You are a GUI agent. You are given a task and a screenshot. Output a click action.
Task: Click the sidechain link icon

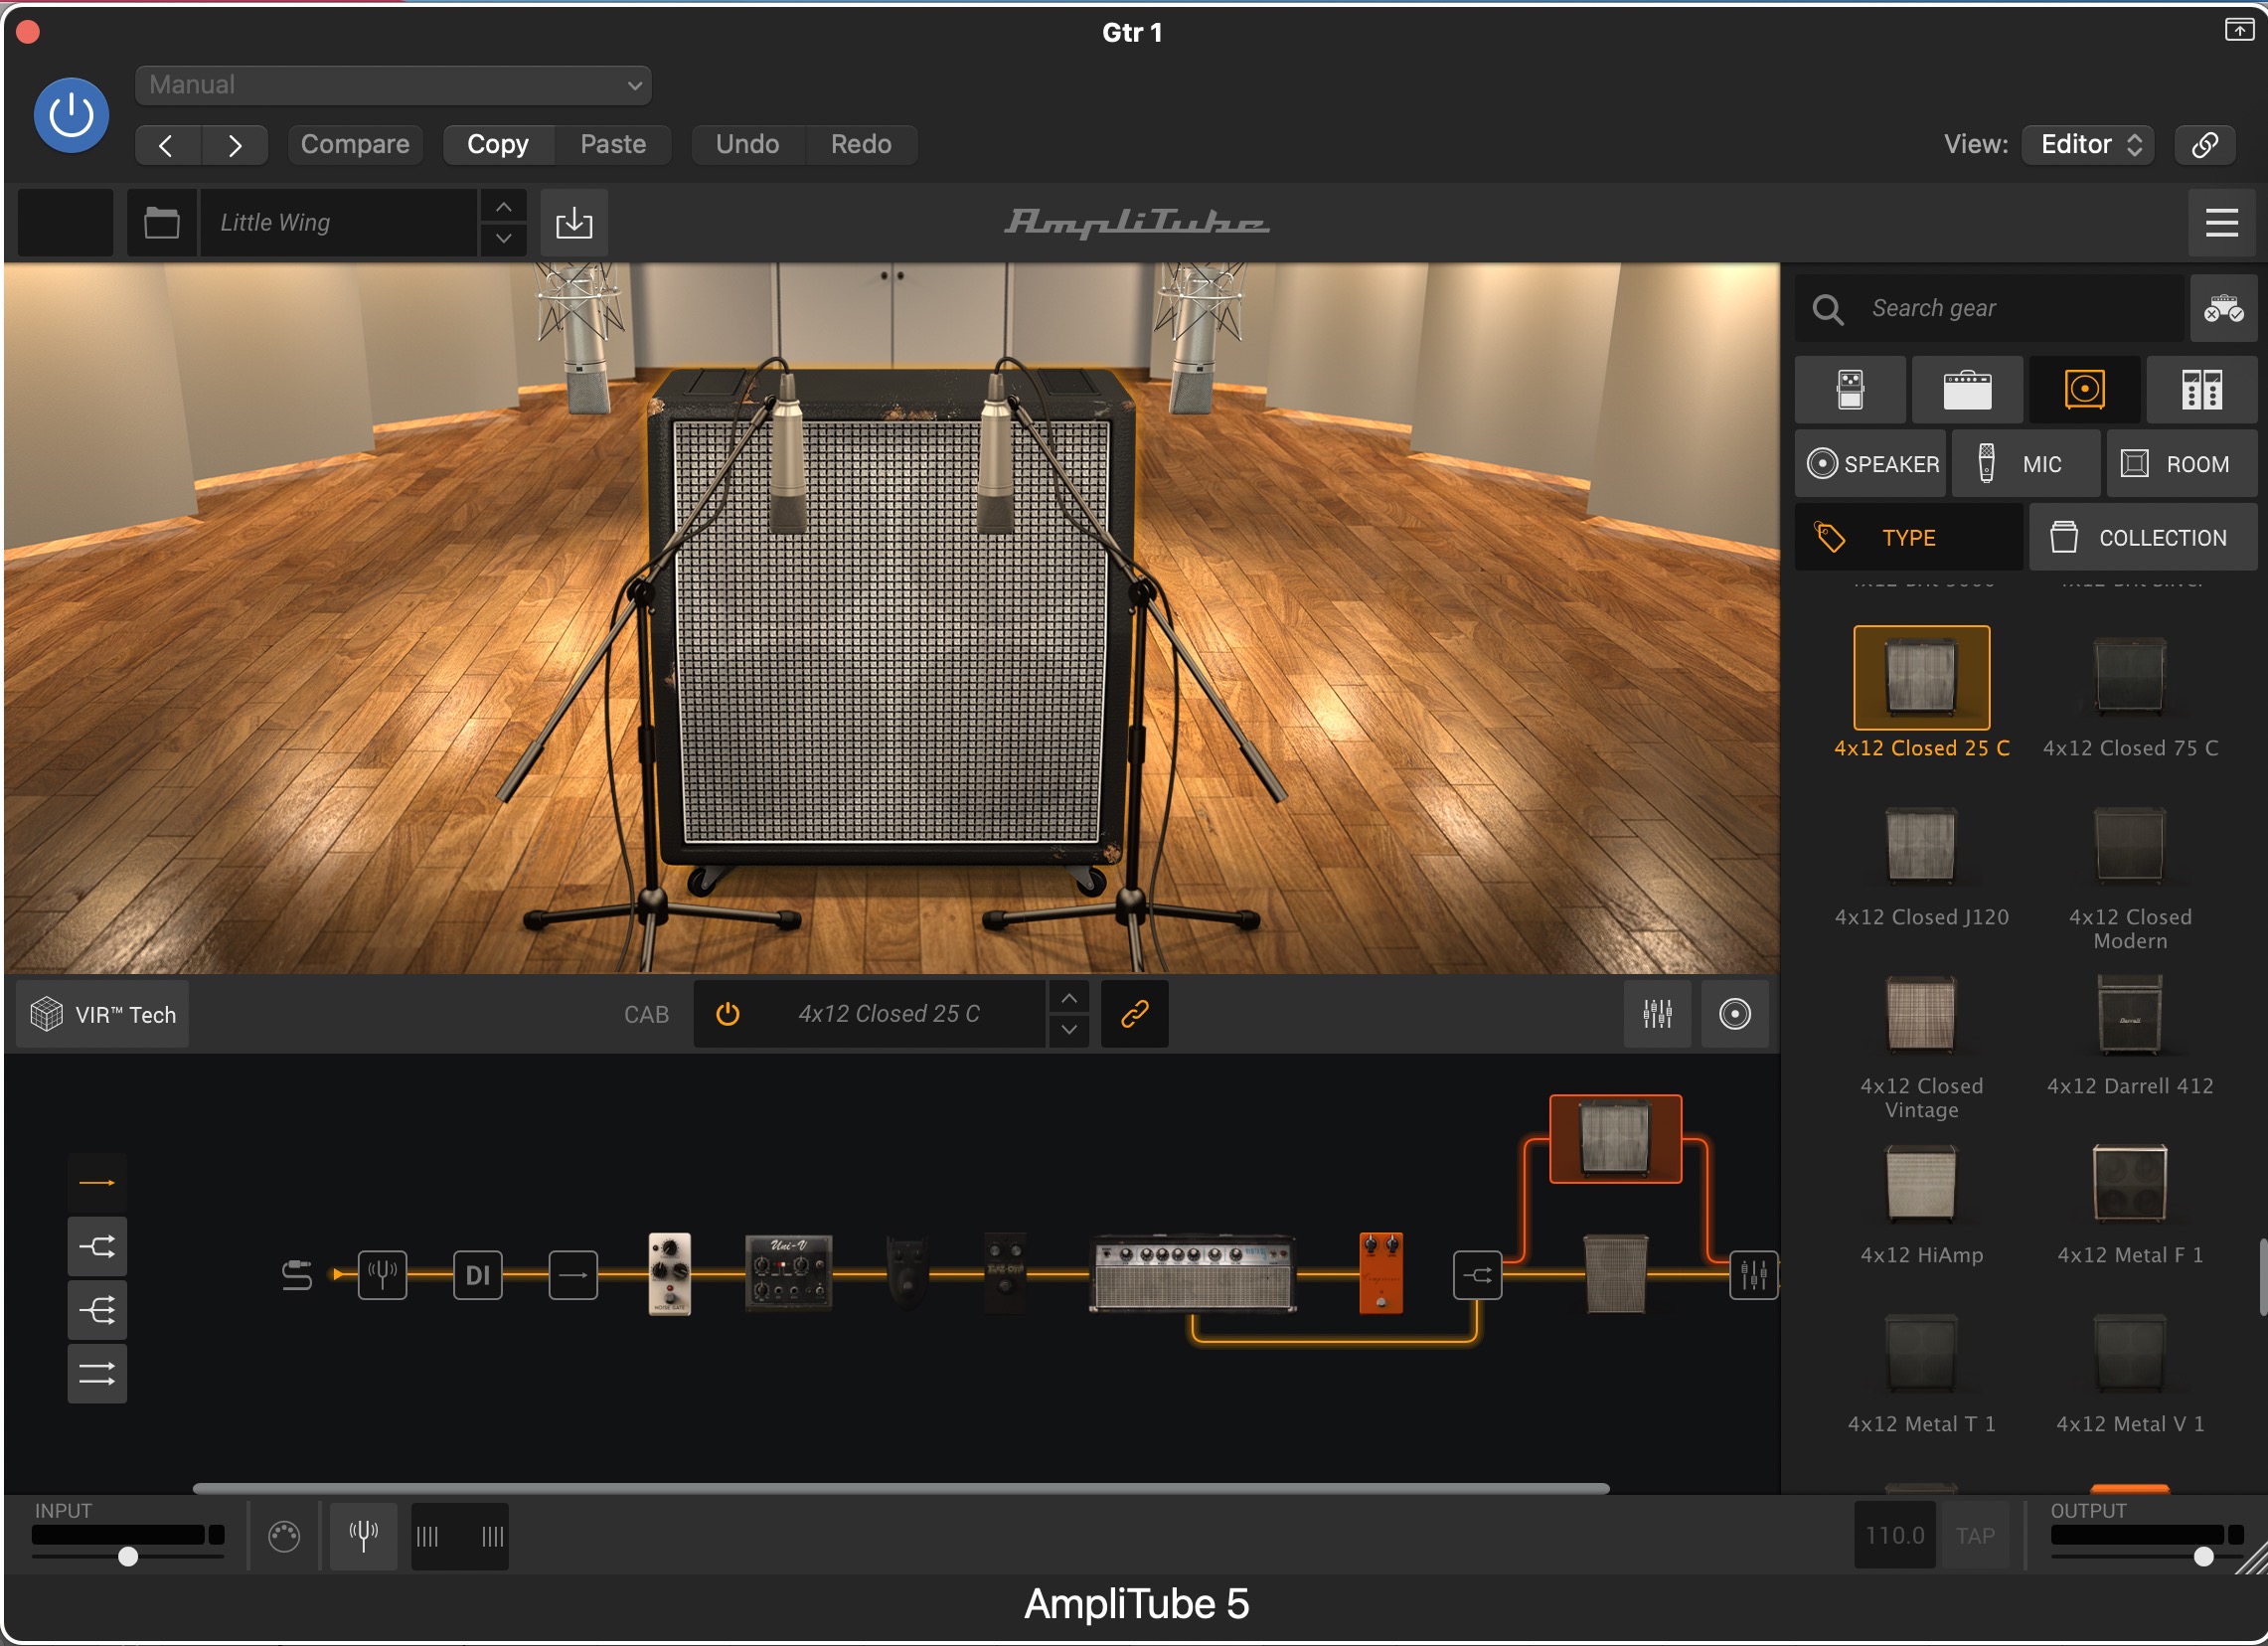[2205, 145]
